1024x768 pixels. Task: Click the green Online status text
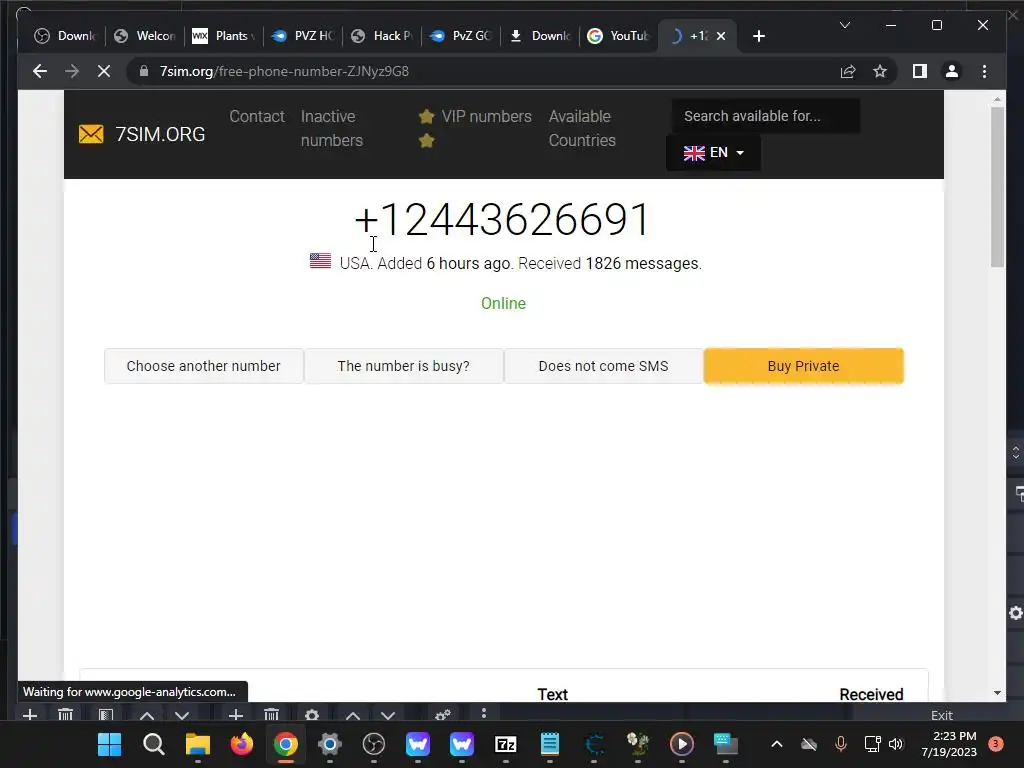click(x=504, y=304)
